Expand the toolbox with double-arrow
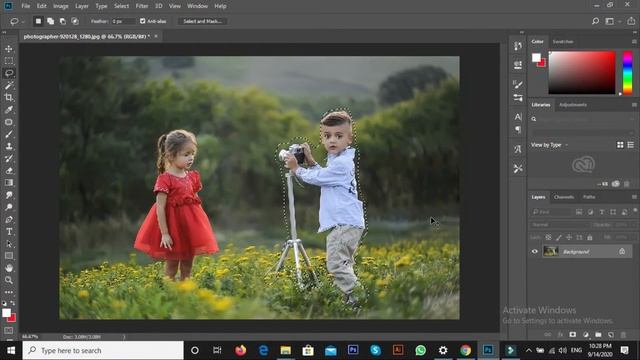640x360 pixels. click(x=4, y=32)
